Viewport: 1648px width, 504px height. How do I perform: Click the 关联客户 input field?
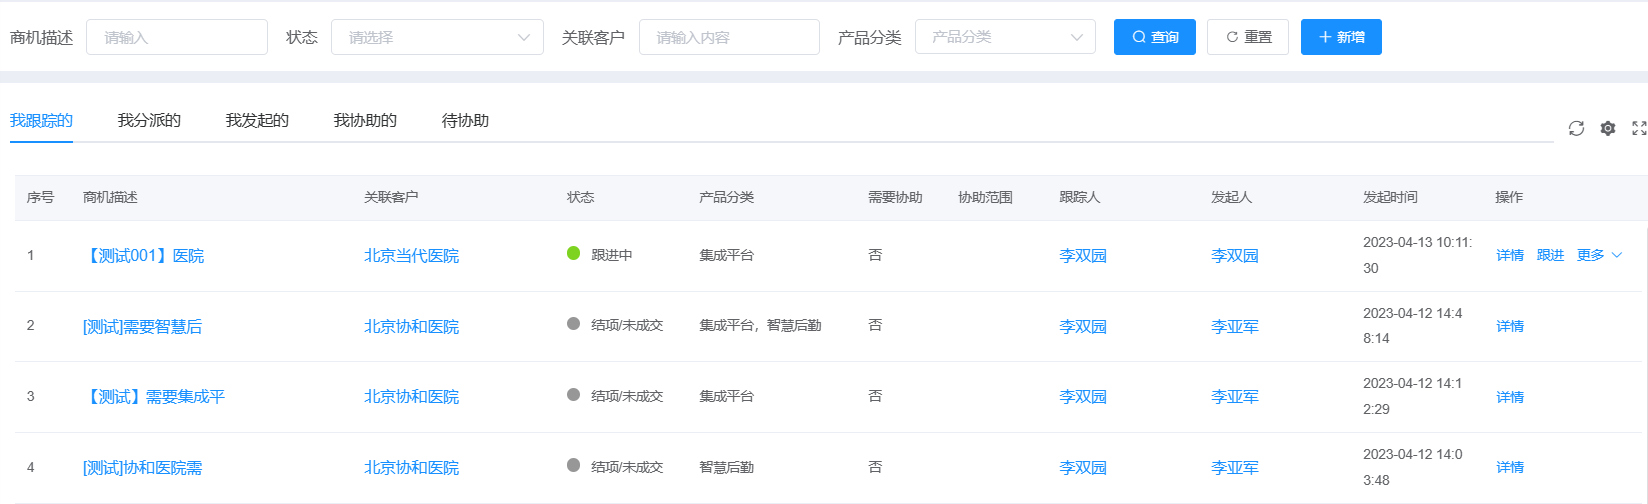click(x=729, y=37)
